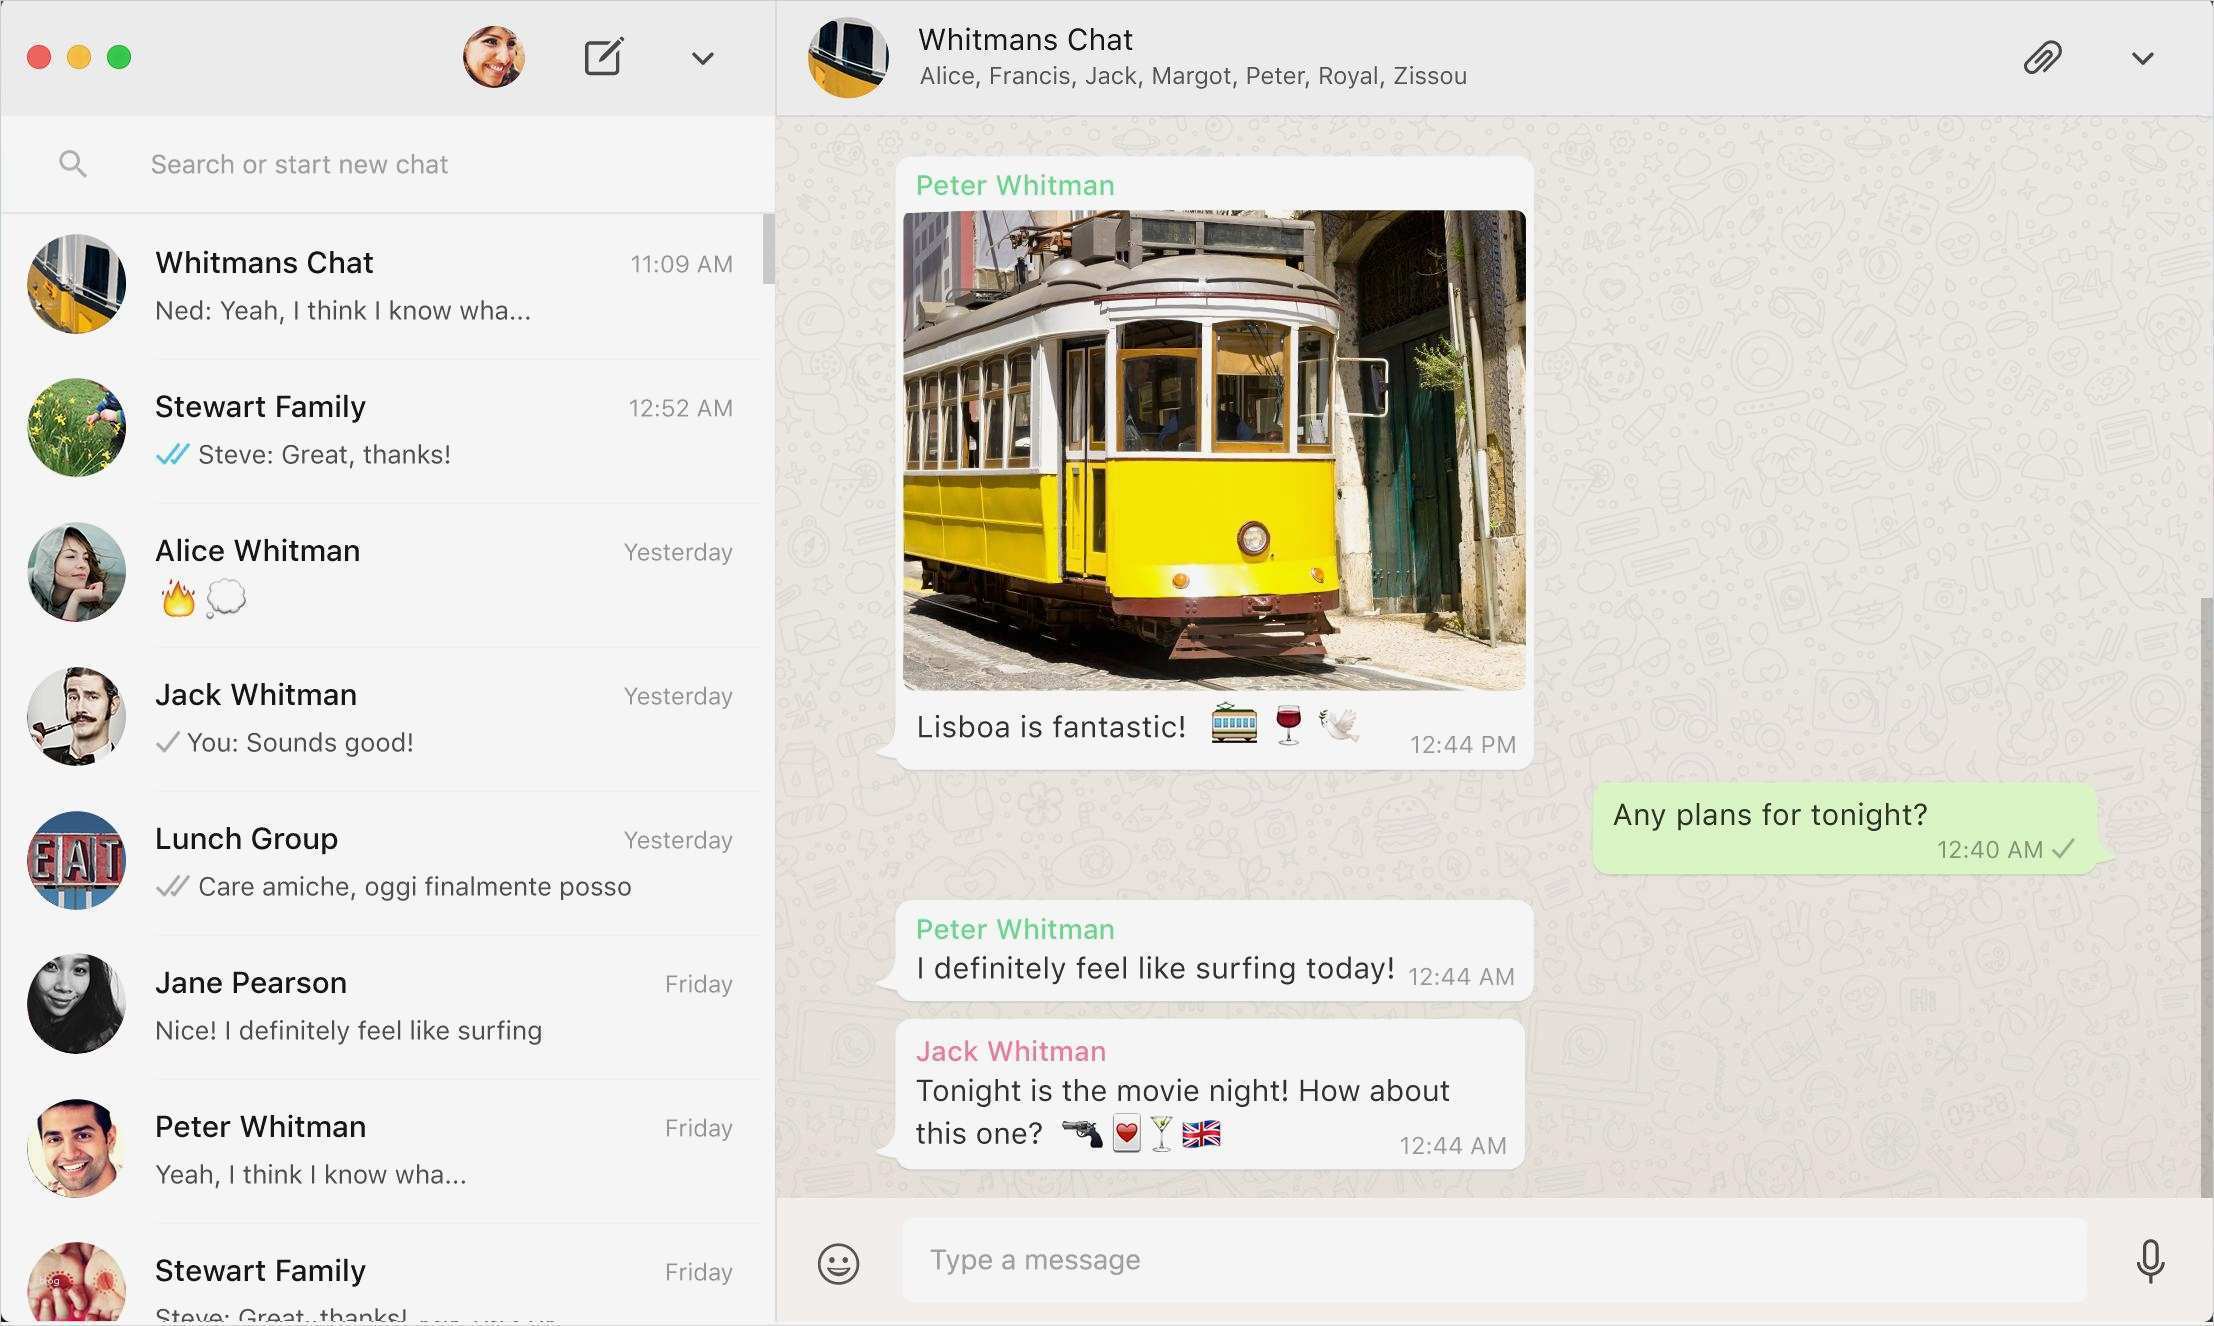
Task: Select the microphone voice message icon
Action: point(2152,1262)
